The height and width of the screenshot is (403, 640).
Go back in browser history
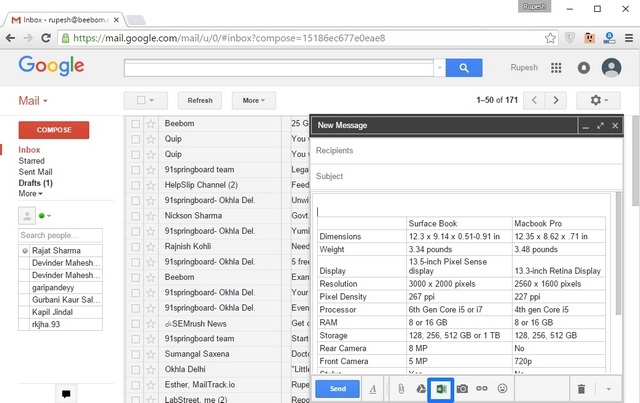tap(11, 38)
